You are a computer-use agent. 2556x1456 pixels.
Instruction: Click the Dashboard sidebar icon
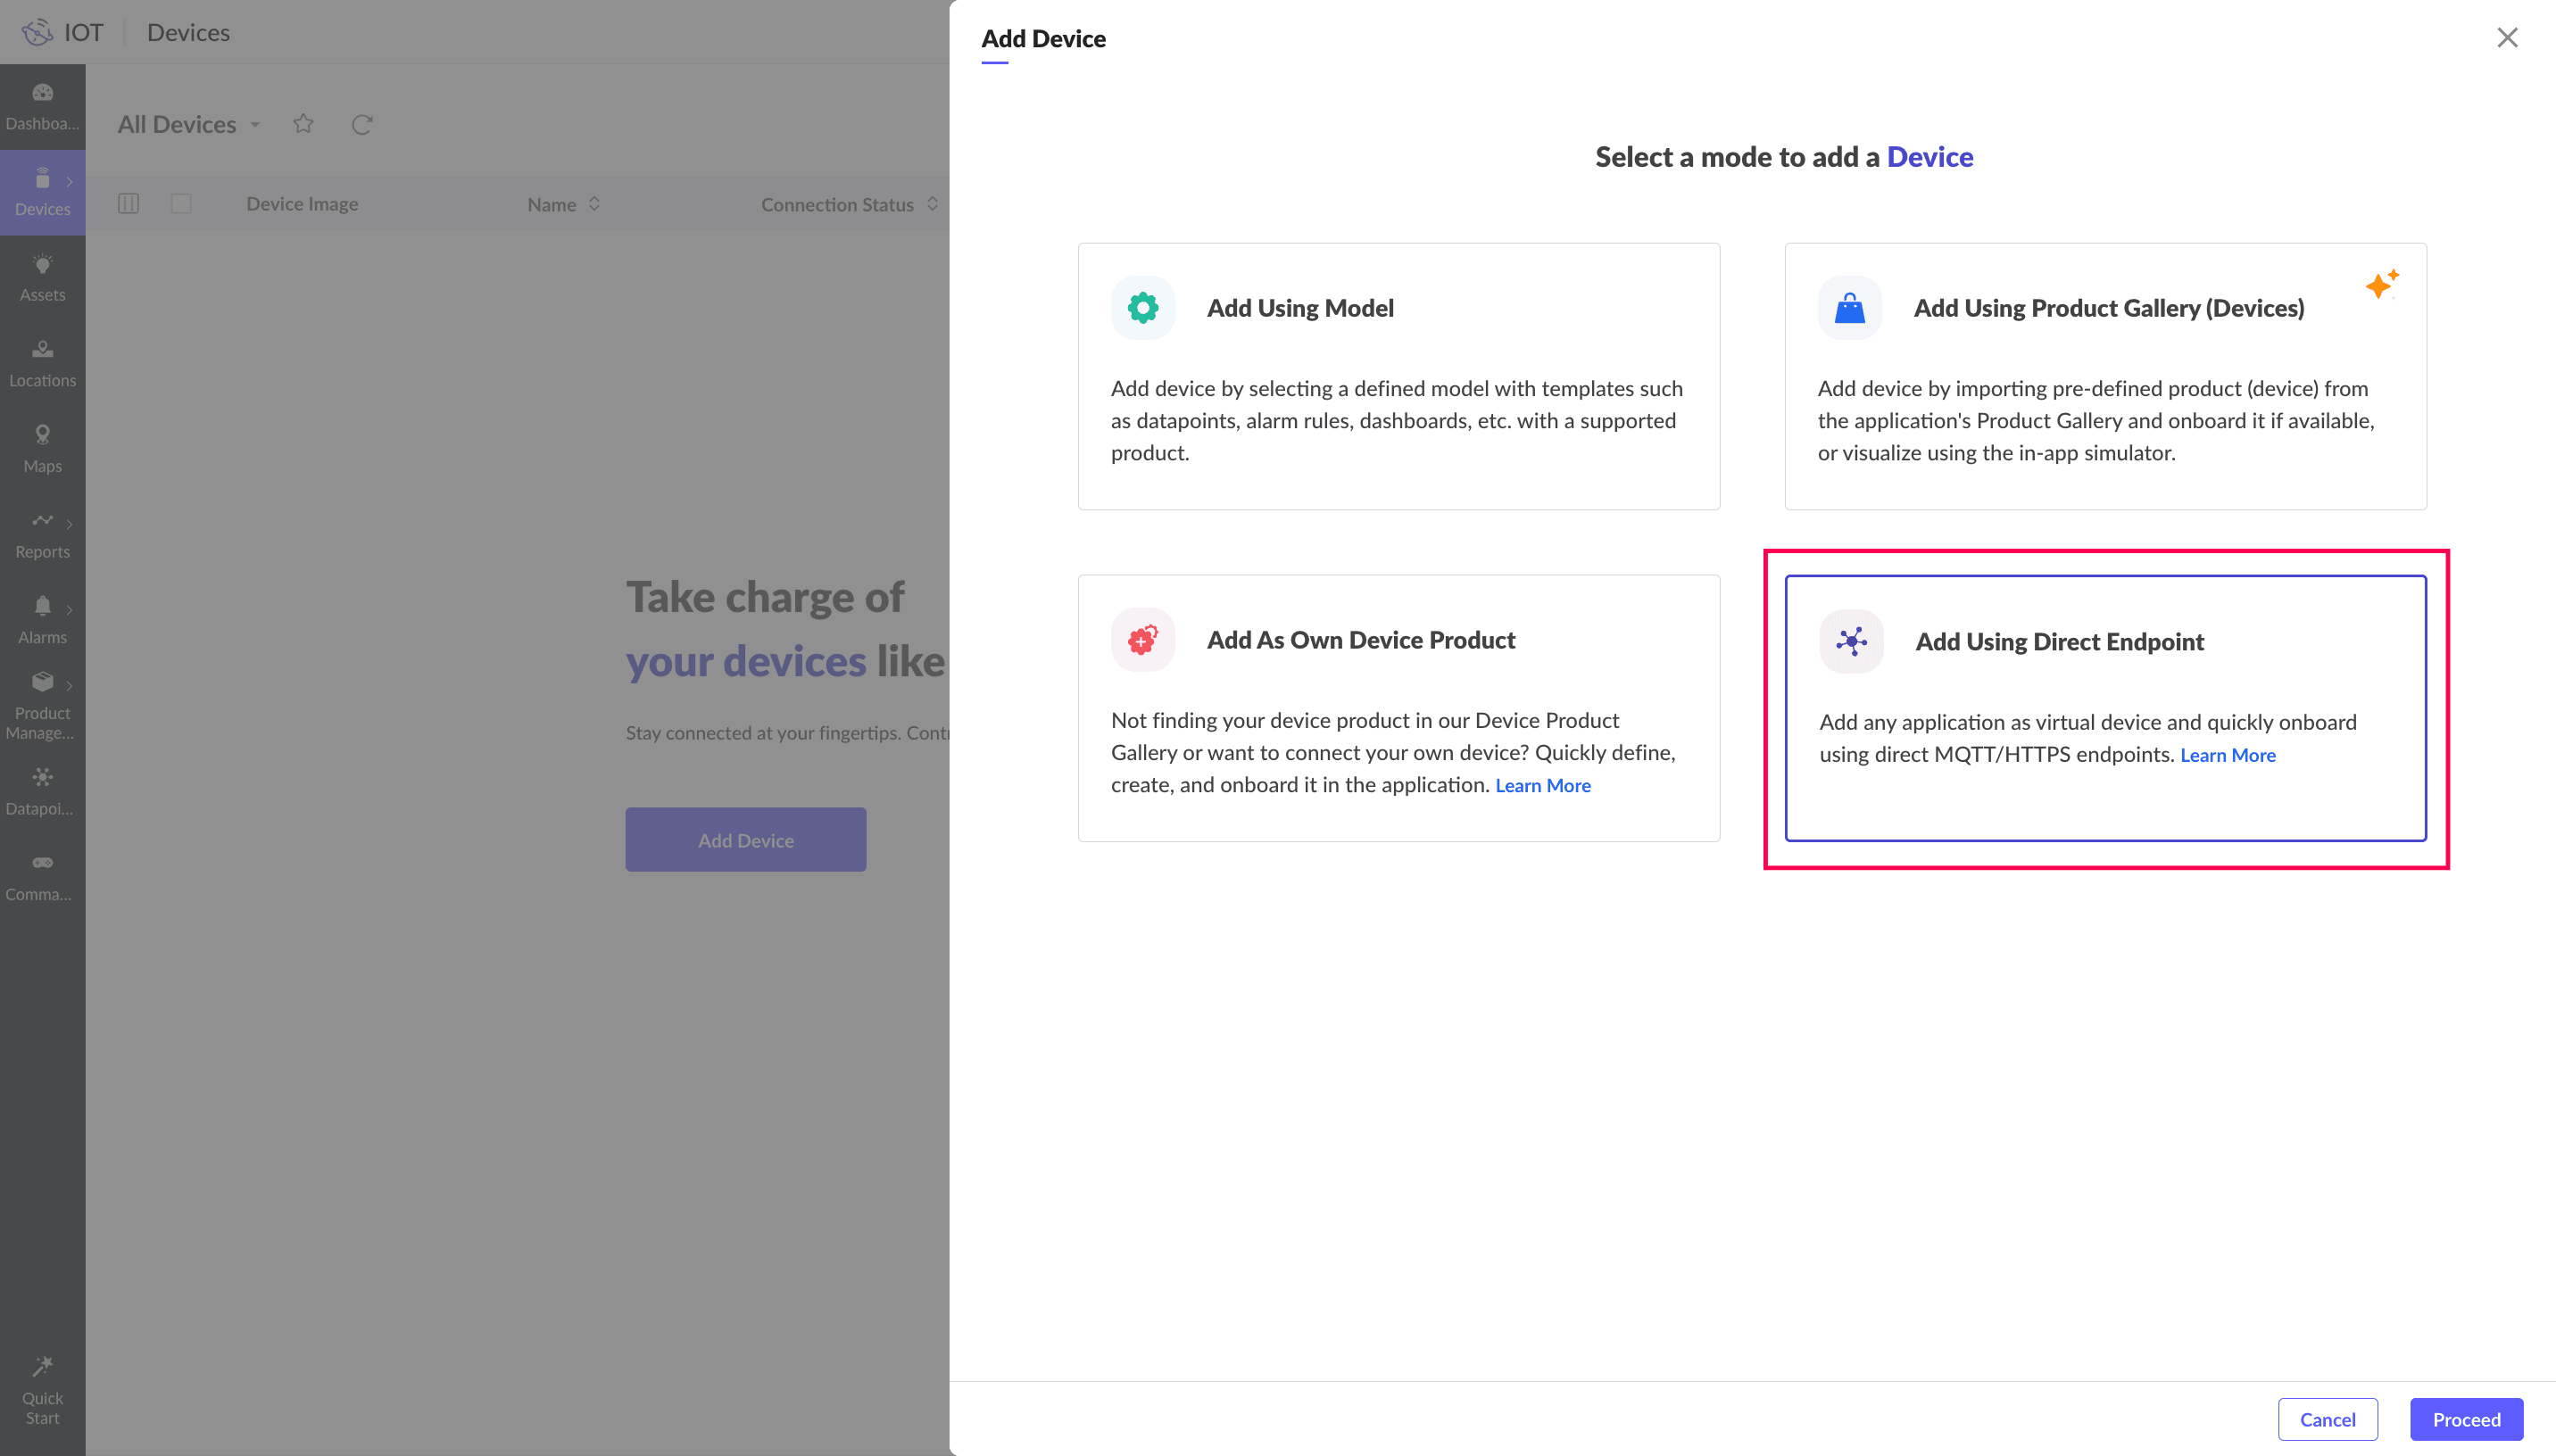[42, 93]
